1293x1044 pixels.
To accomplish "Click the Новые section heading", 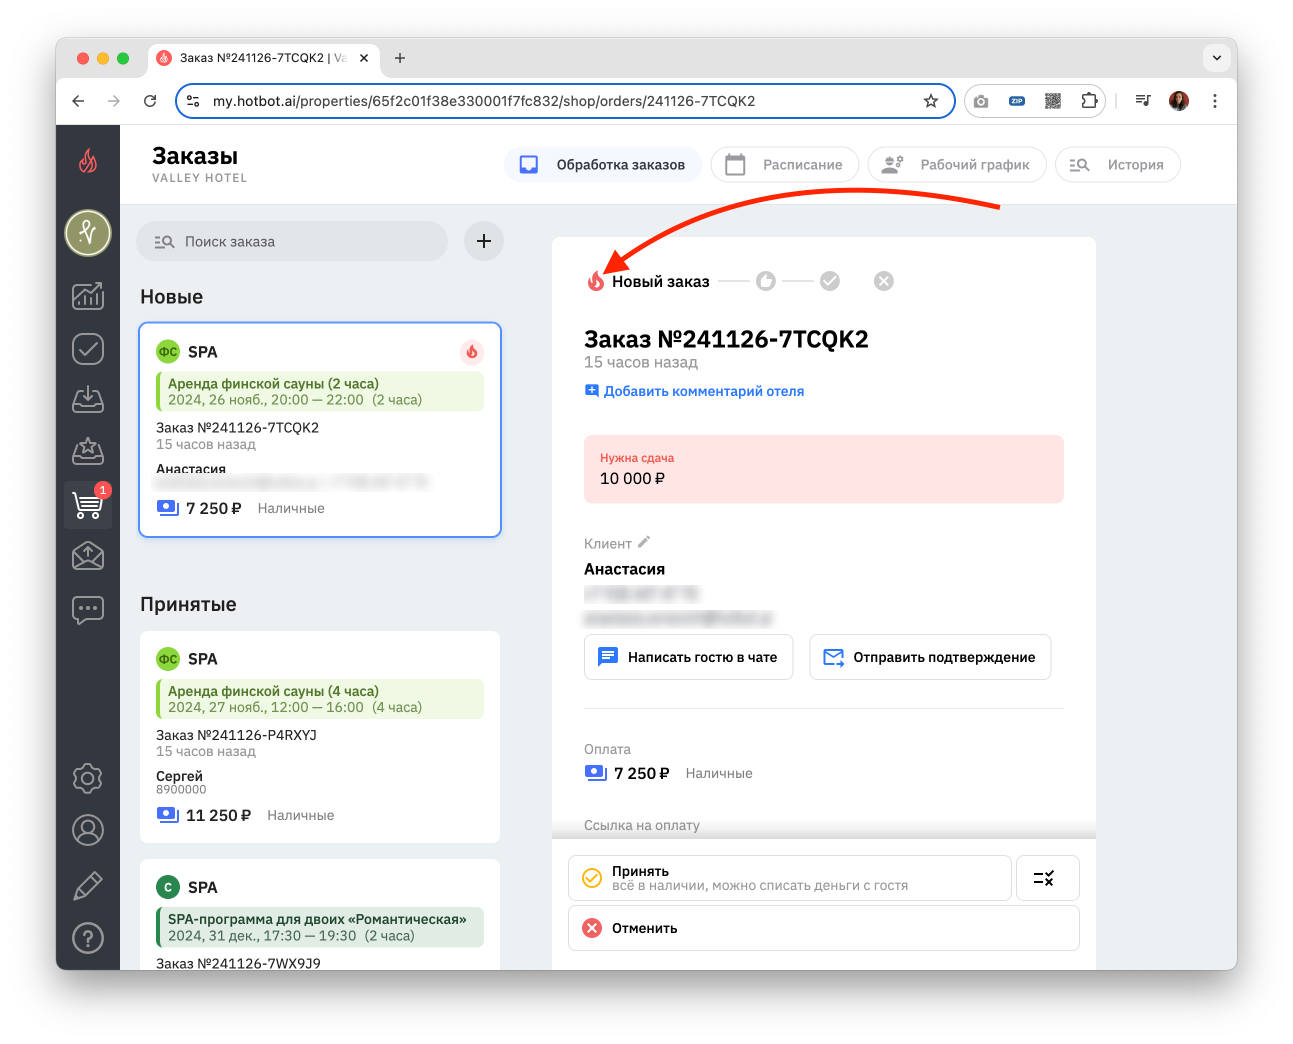I will click(171, 297).
